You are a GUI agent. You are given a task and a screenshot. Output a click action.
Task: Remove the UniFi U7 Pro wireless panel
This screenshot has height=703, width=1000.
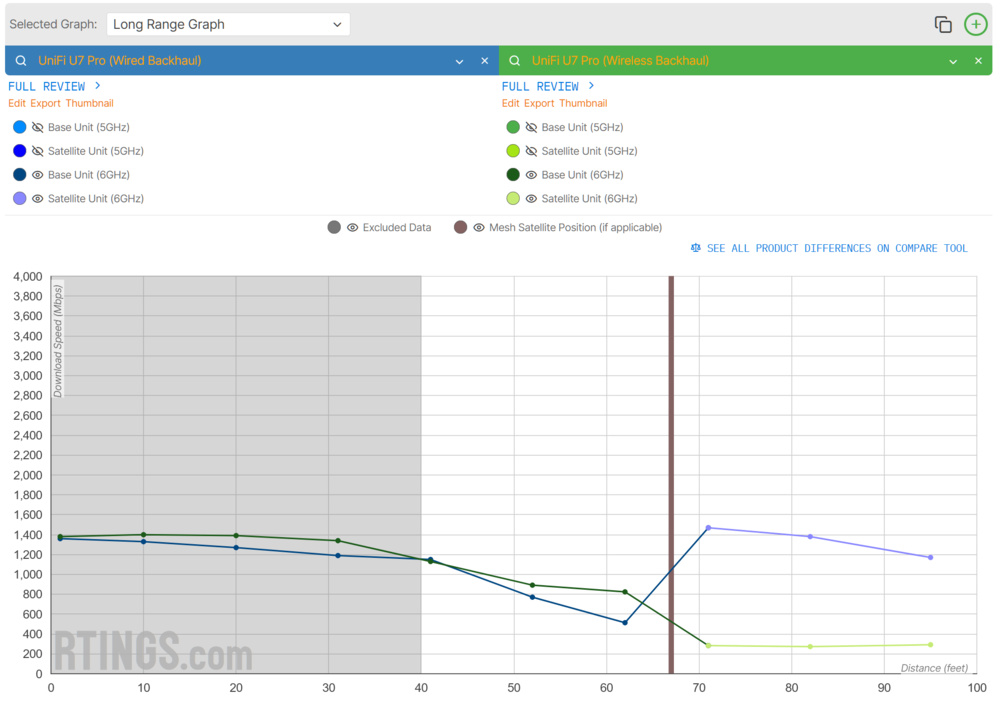977,60
